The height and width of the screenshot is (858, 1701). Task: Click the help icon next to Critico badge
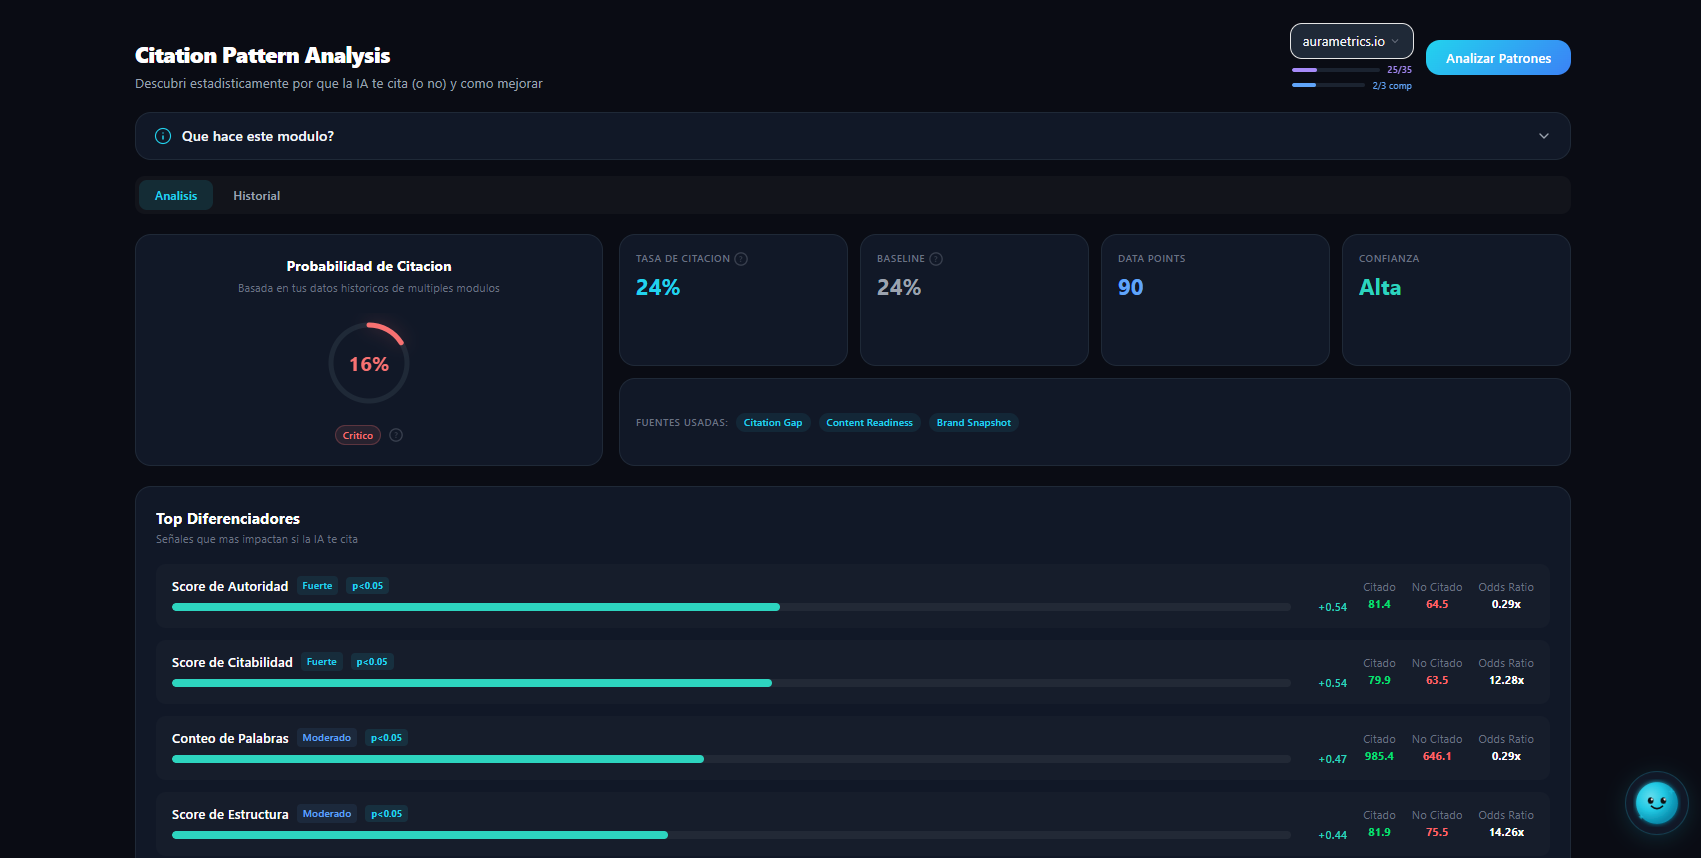[x=396, y=435]
